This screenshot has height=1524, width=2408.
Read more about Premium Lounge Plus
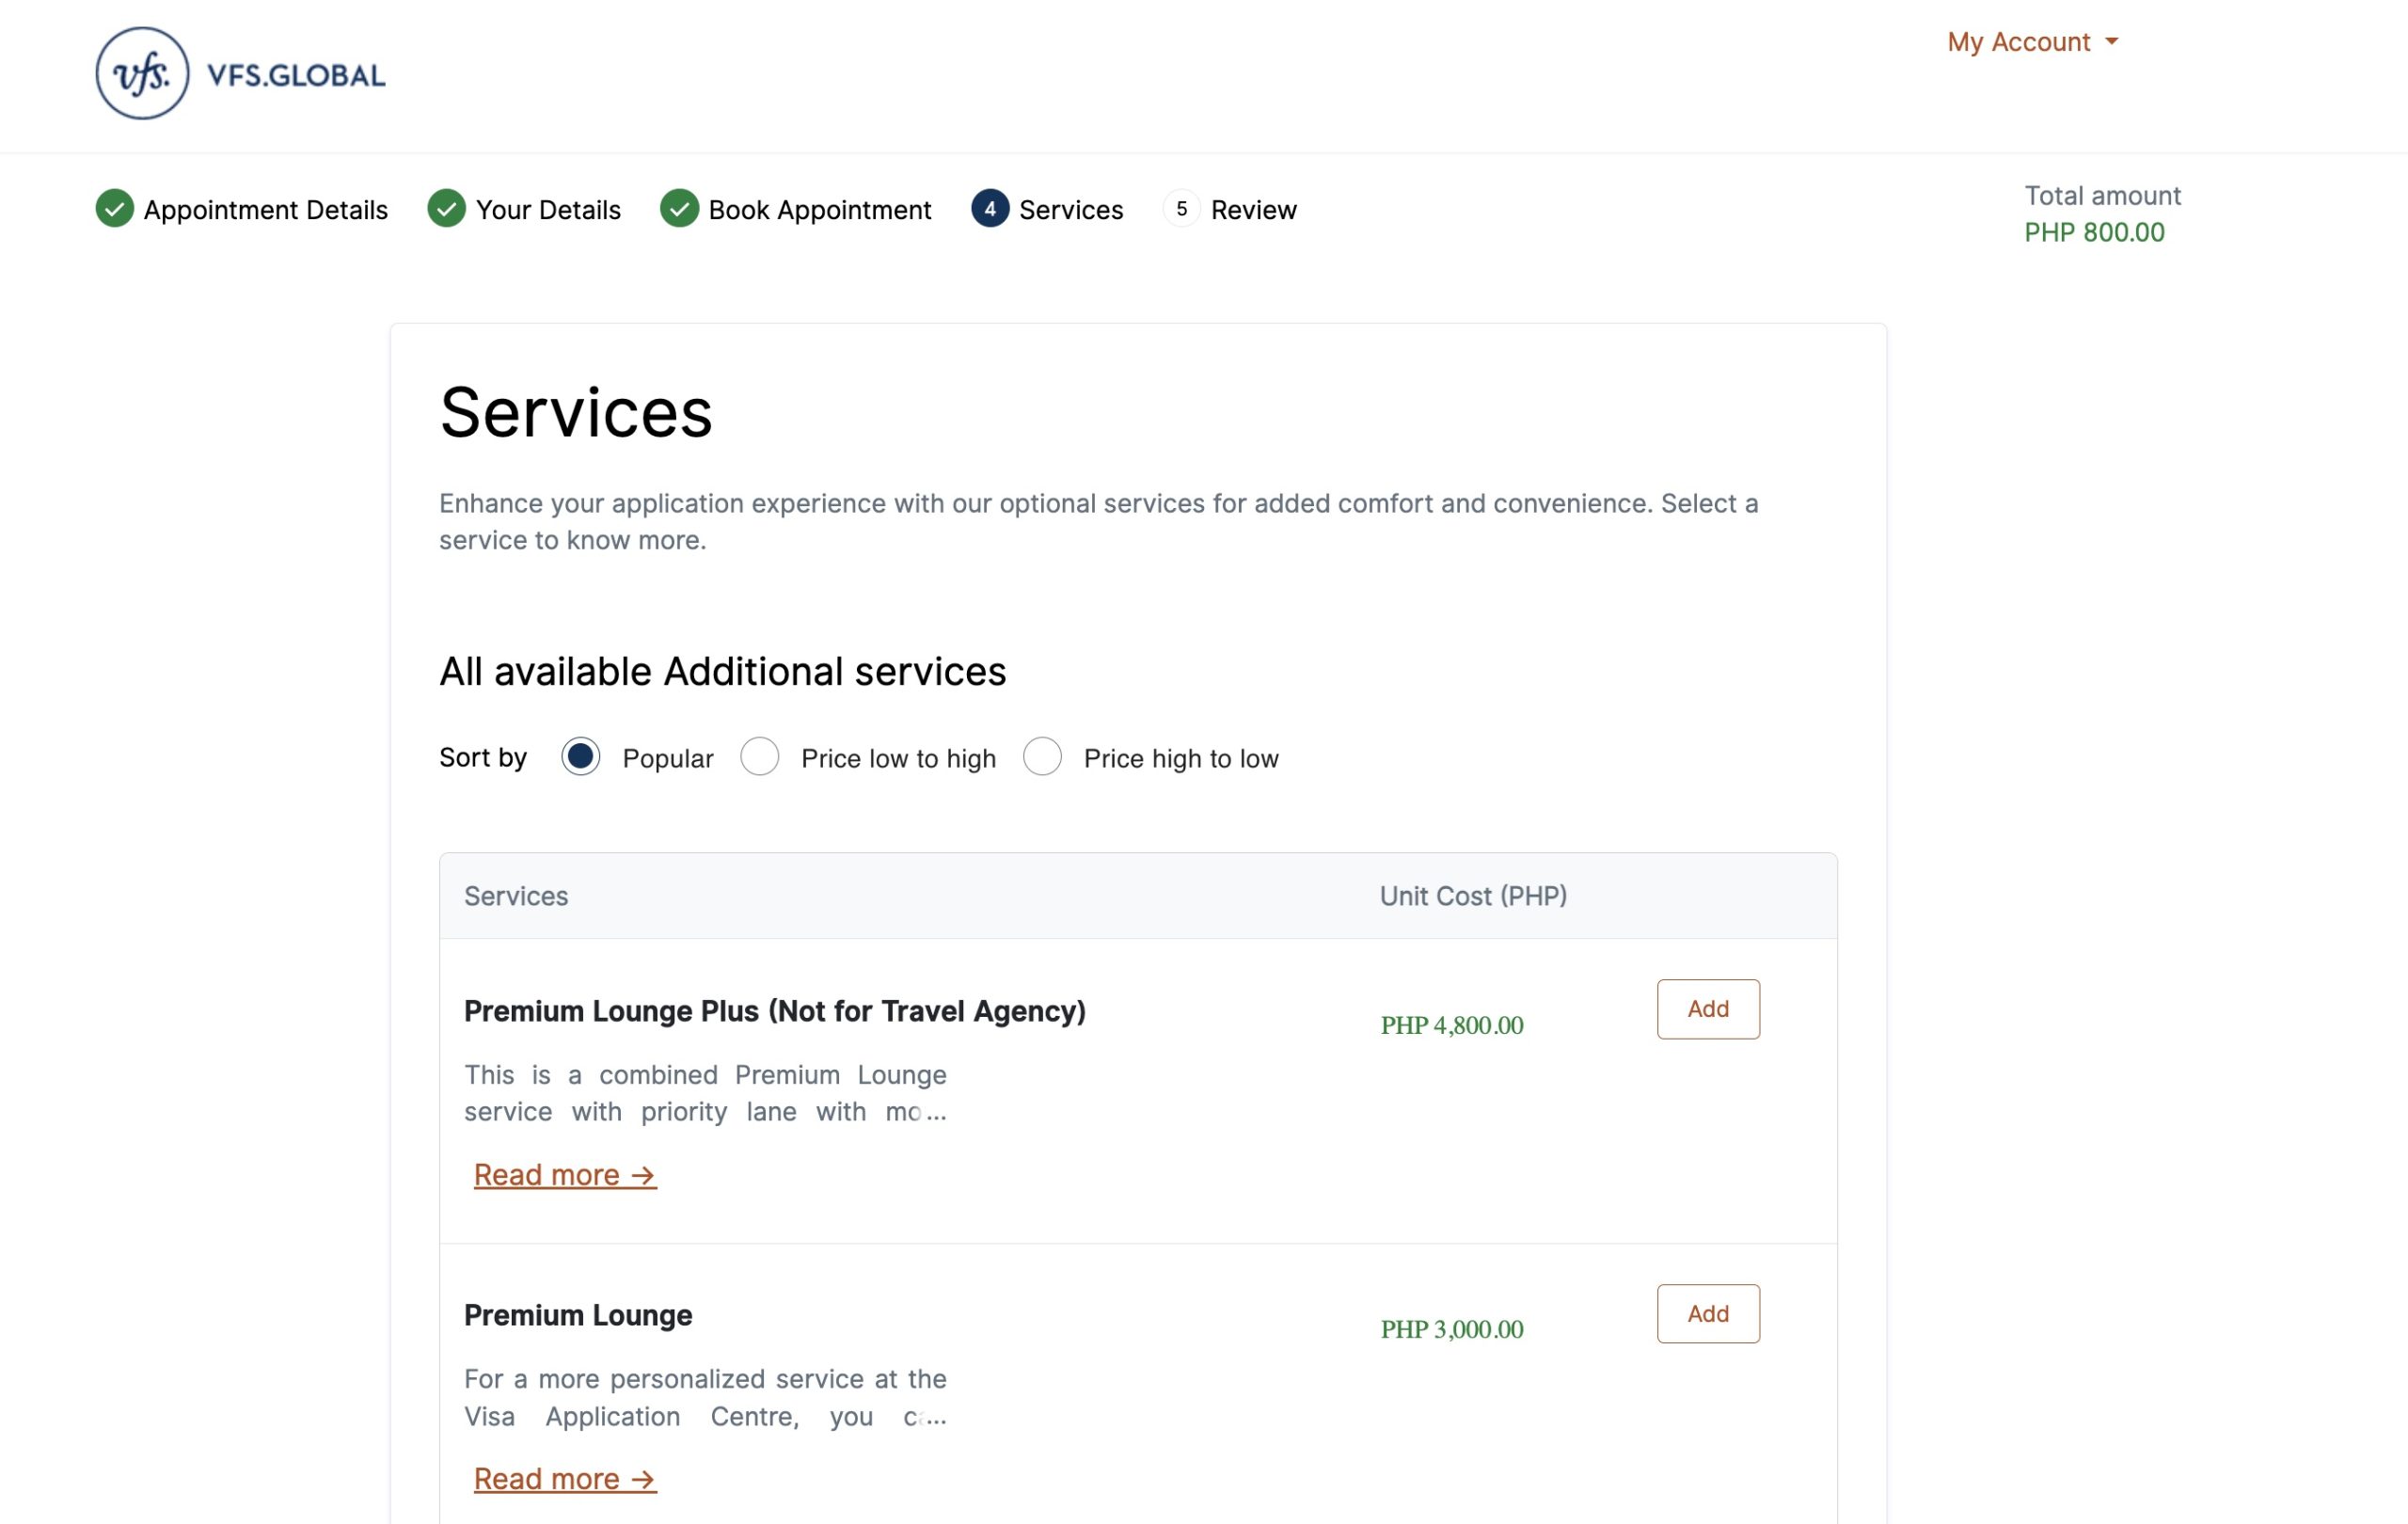tap(565, 1175)
